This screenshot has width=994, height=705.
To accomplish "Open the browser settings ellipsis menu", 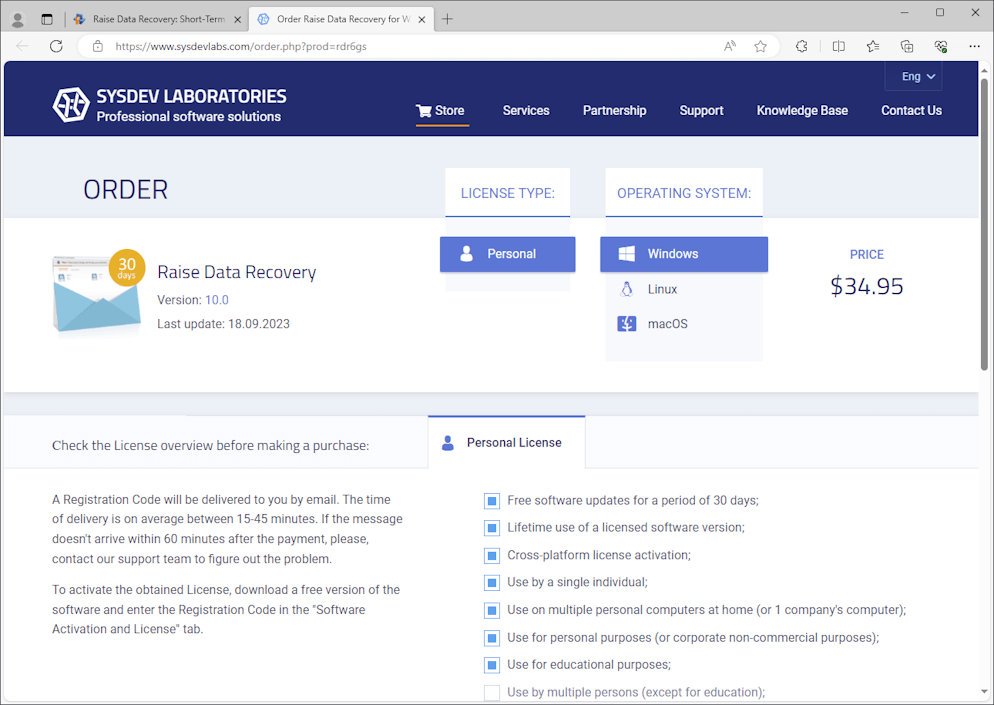I will pos(974,46).
